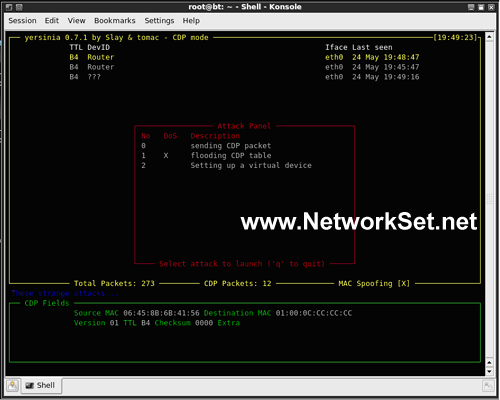This screenshot has height=400, width=500.
Task: Open the Help menu
Action: [x=191, y=21]
